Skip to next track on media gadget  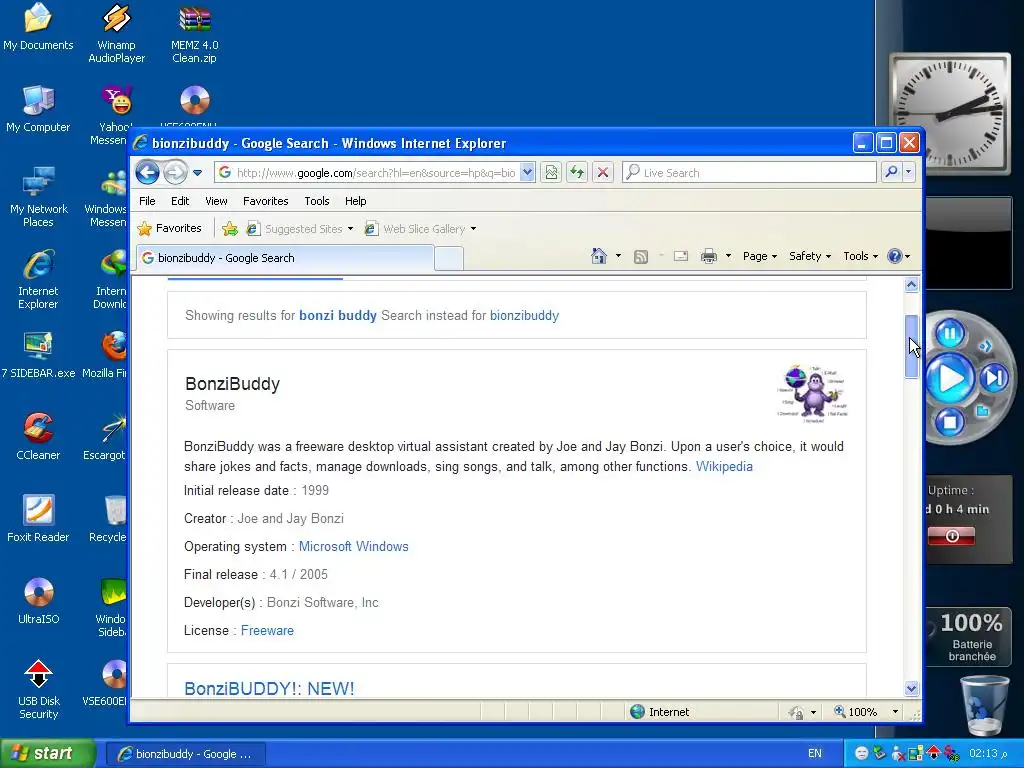click(x=995, y=378)
